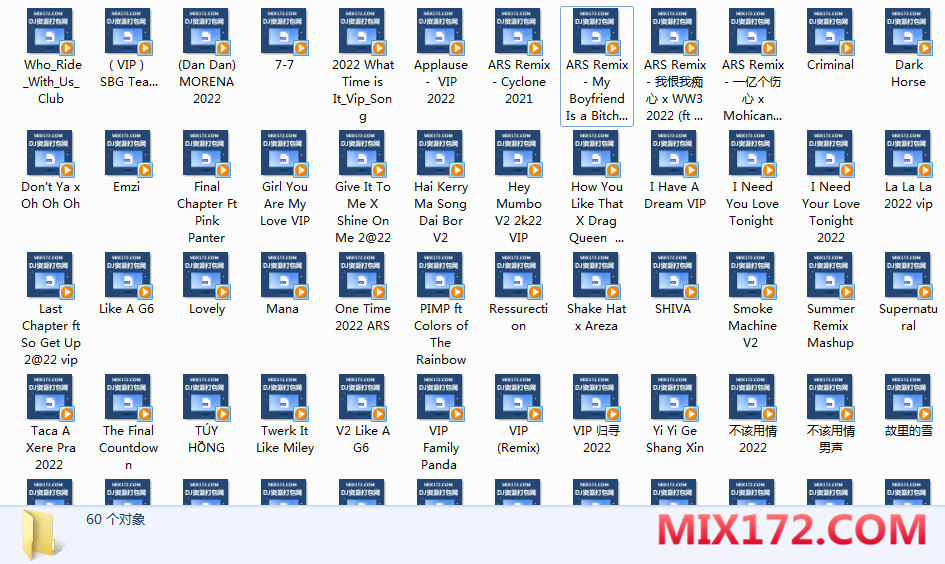The width and height of the screenshot is (945, 564).
Task: Click the 'Criminal' file name label
Action: click(830, 64)
